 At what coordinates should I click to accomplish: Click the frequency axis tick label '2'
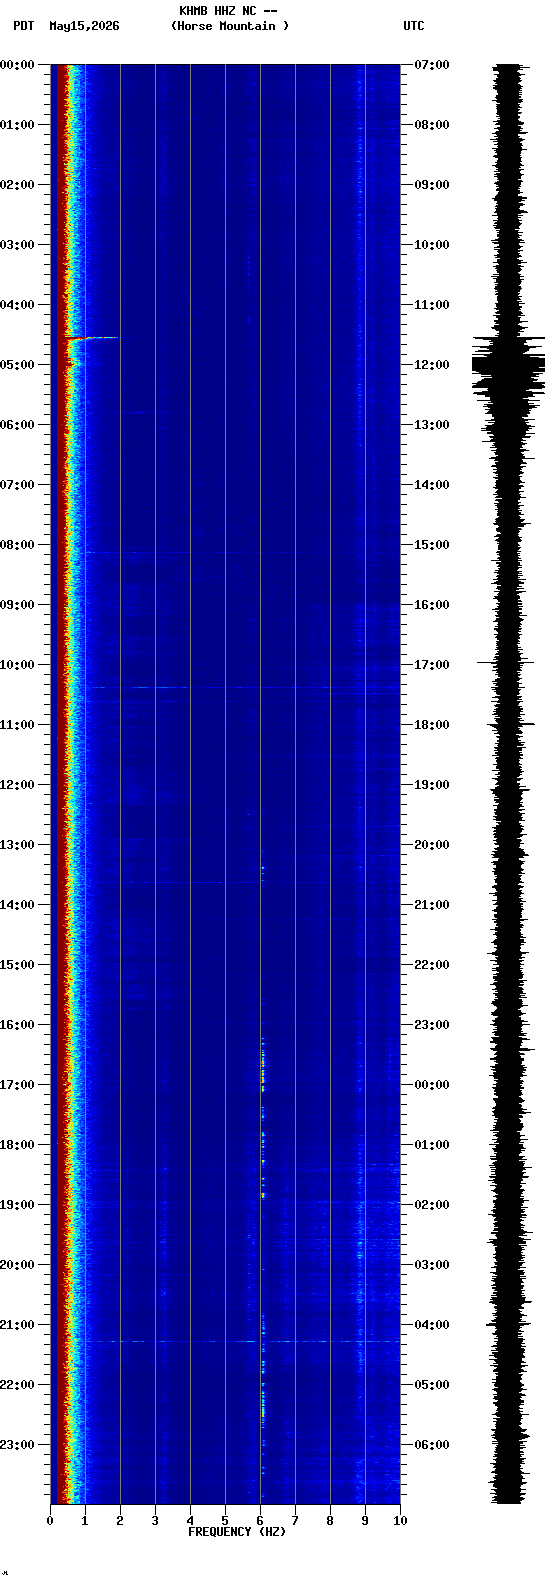coord(120,1521)
